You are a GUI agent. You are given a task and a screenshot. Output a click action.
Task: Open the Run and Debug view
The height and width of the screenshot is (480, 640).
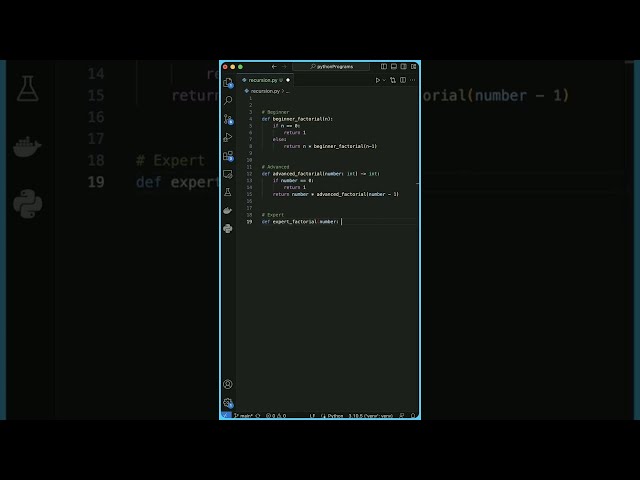[228, 137]
